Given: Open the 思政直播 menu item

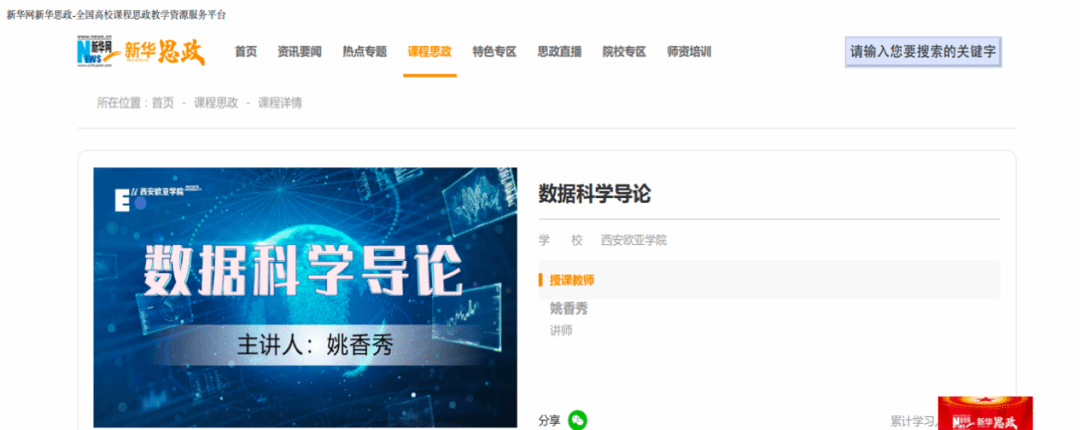Looking at the screenshot, I should 559,52.
